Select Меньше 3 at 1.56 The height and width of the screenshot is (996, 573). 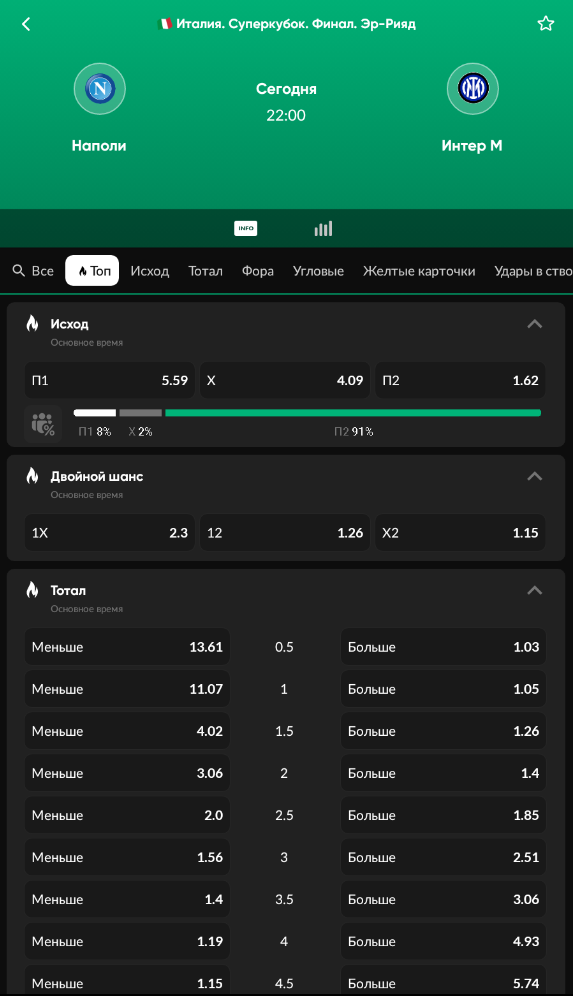127,857
